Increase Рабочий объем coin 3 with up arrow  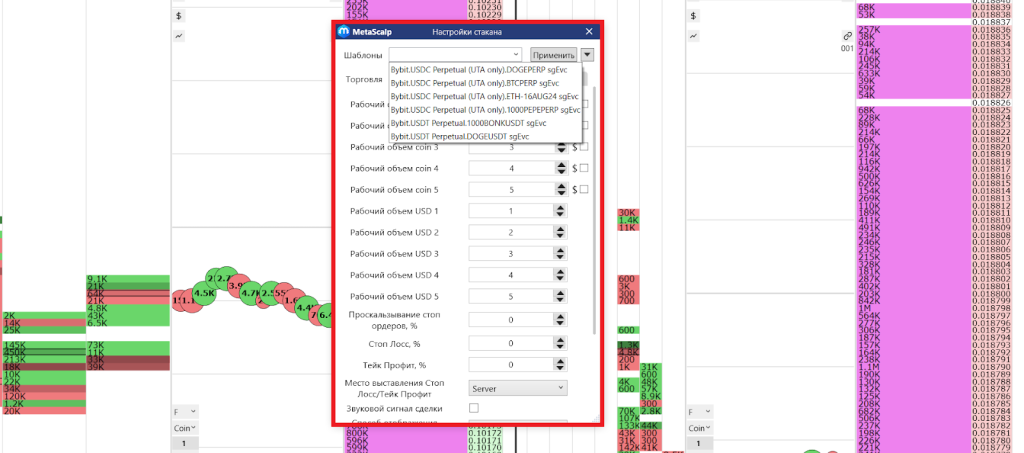click(561, 144)
